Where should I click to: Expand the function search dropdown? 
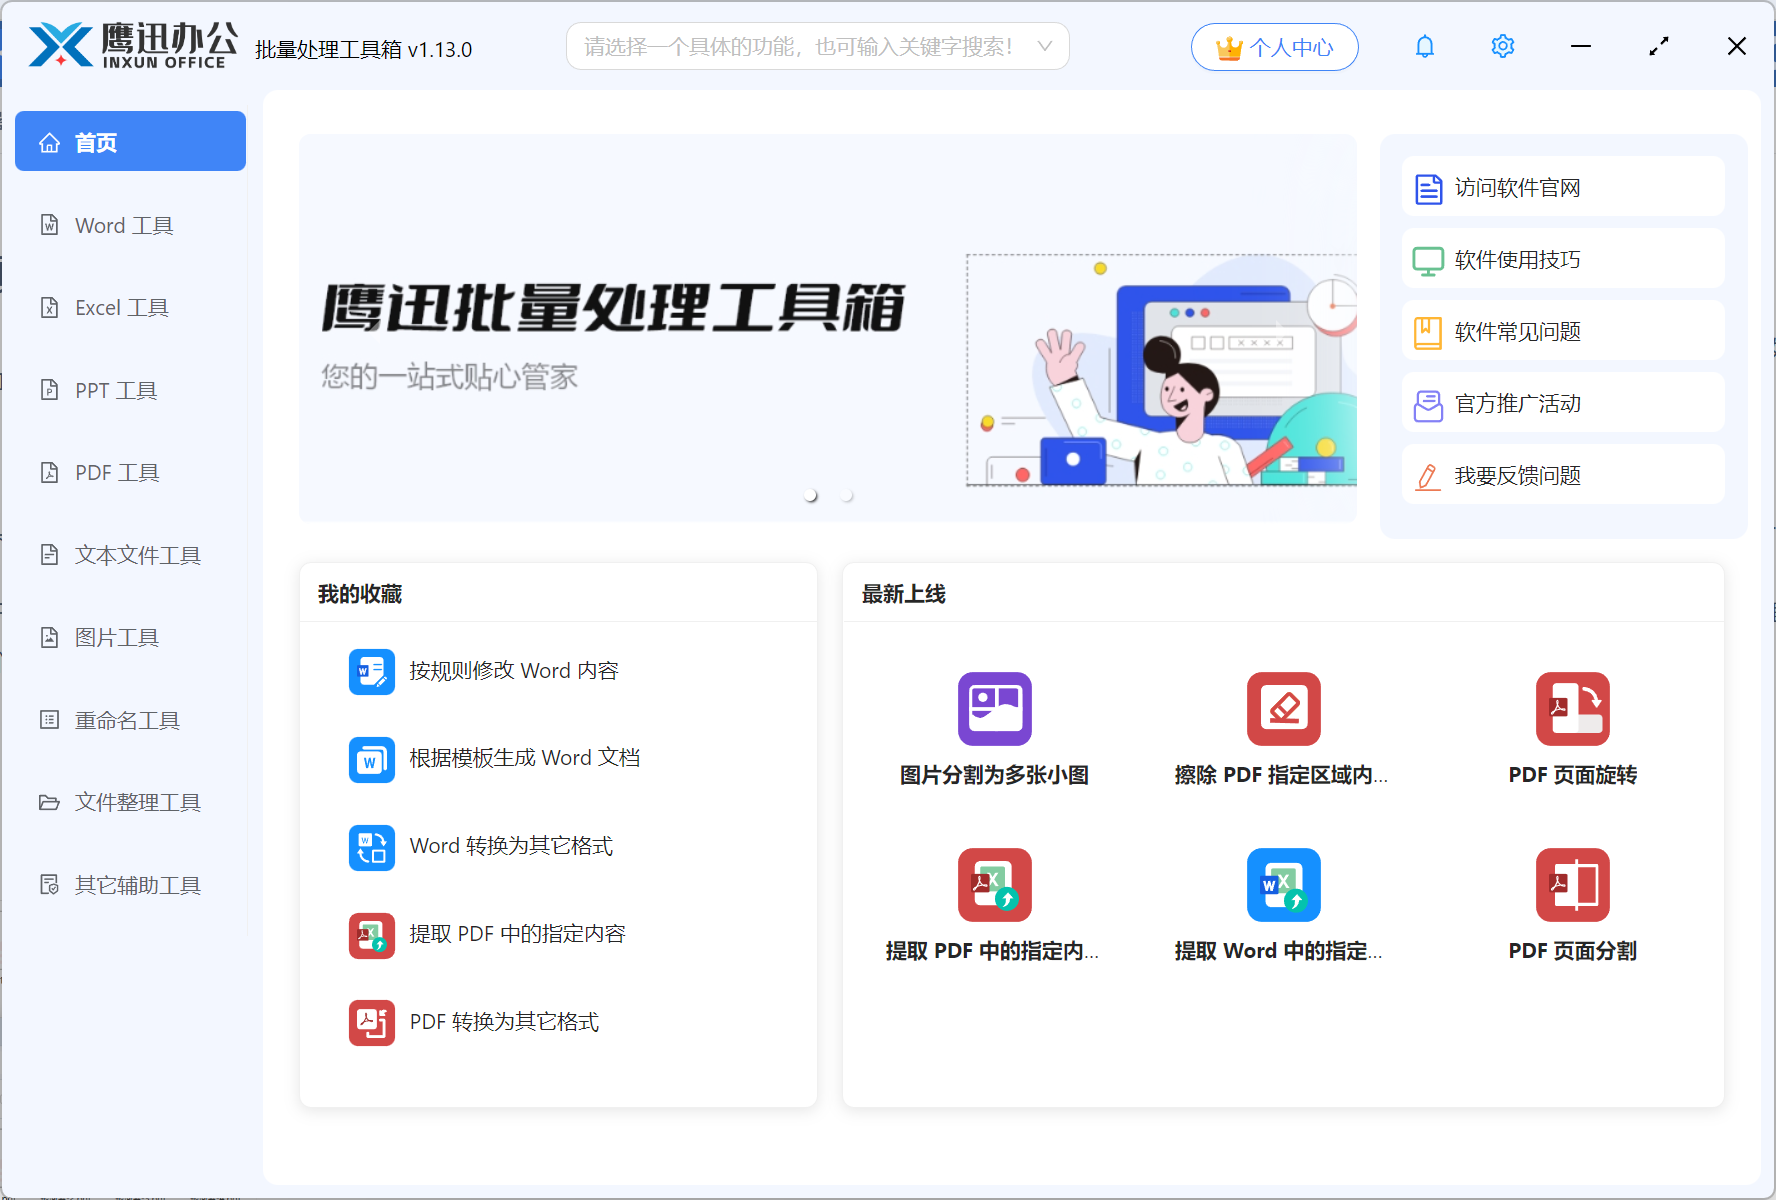click(1044, 46)
